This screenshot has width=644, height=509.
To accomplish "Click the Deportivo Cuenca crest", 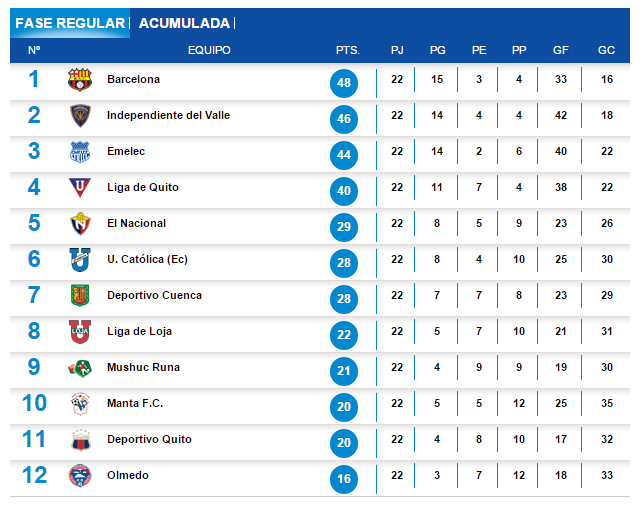I will tap(80, 295).
